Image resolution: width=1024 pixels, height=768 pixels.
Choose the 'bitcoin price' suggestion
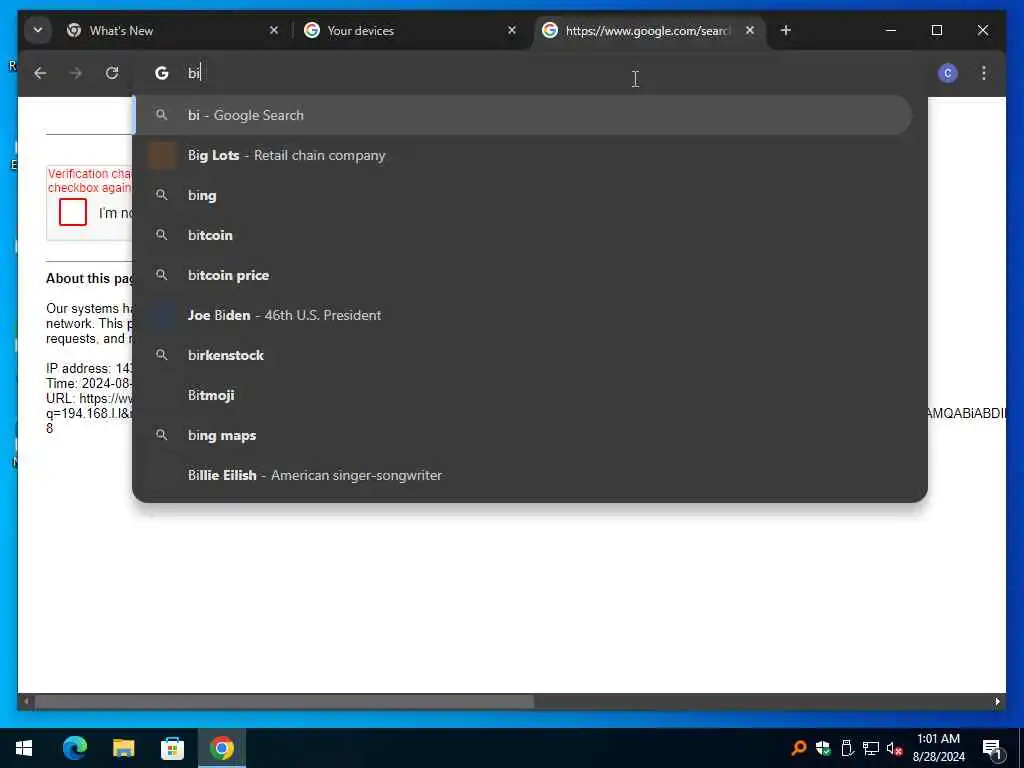tap(523, 275)
